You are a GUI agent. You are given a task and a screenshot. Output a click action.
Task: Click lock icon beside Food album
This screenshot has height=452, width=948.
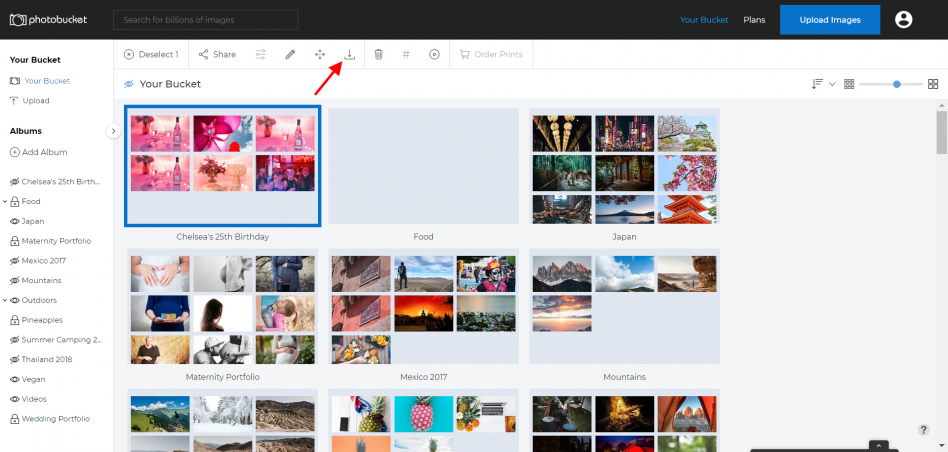(x=15, y=201)
